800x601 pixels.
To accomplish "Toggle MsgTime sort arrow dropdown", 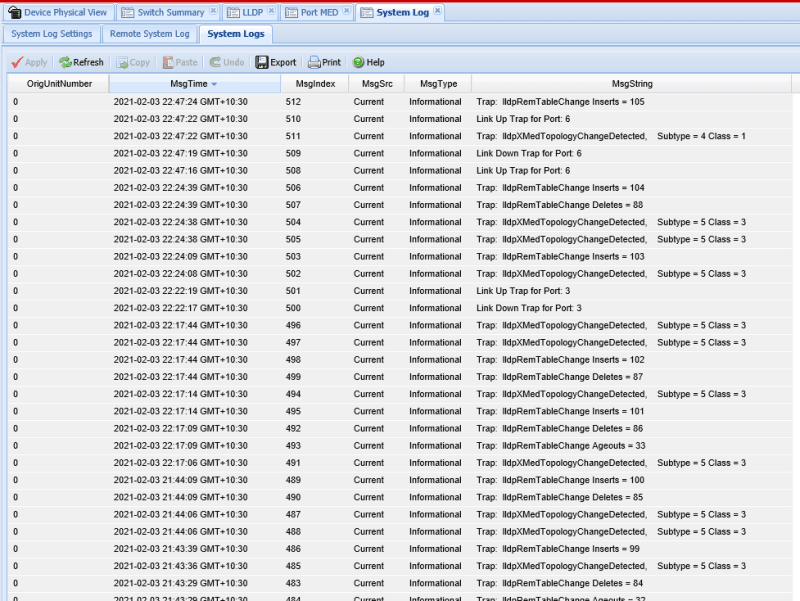I will (214, 84).
